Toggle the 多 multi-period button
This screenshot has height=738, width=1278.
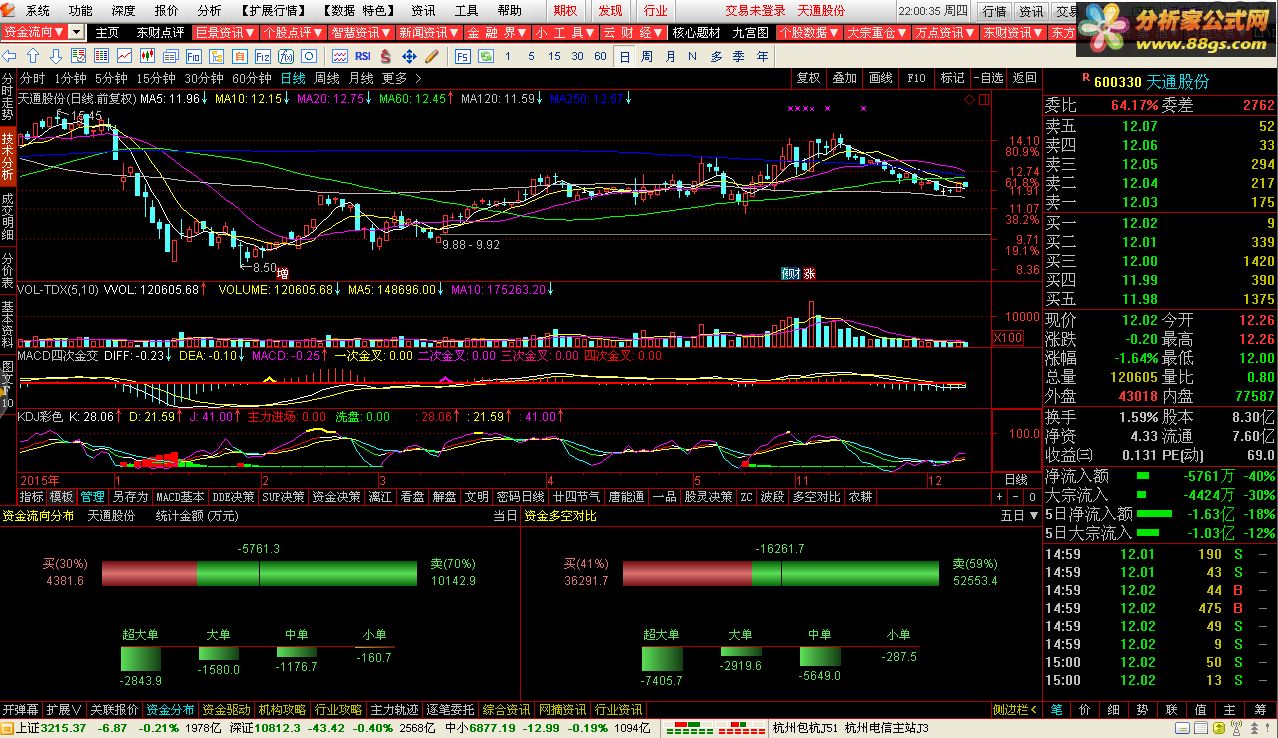tap(715, 56)
